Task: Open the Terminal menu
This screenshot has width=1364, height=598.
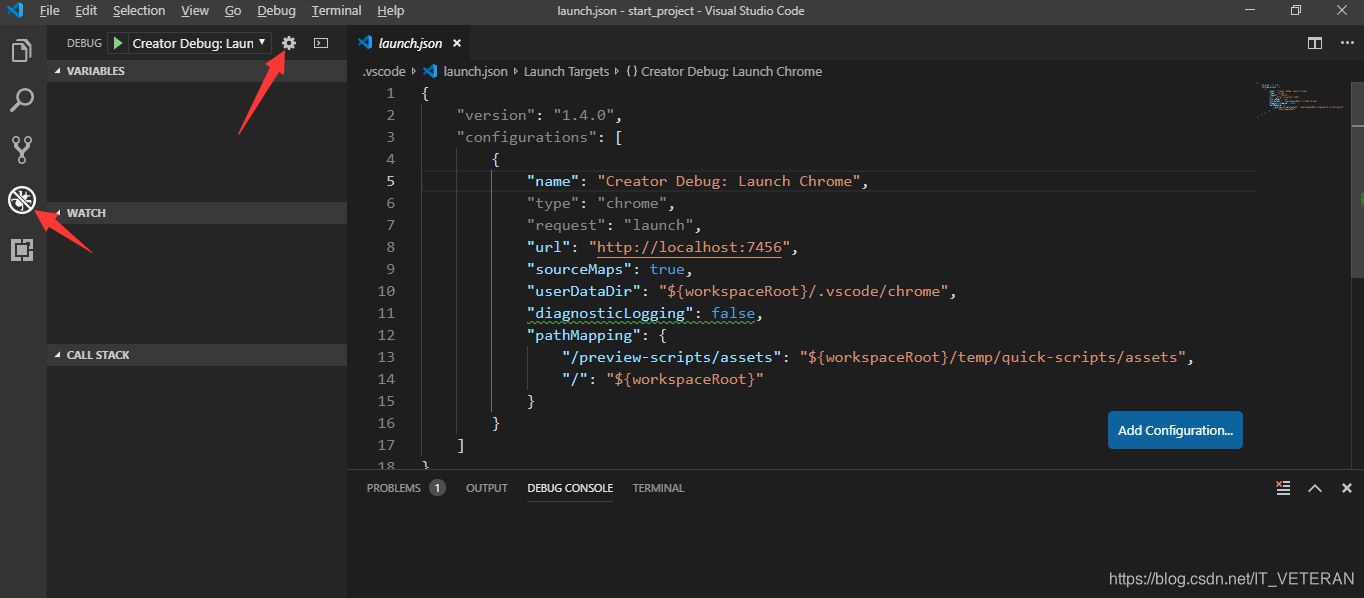Action: click(337, 11)
